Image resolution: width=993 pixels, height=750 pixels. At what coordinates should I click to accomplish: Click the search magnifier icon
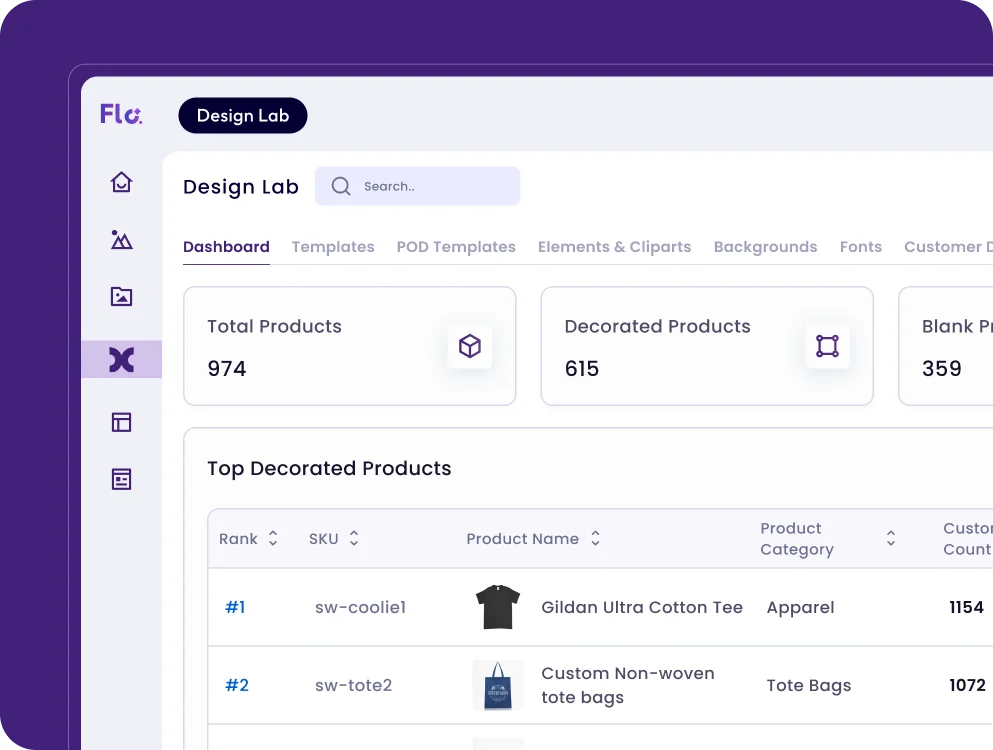tap(341, 186)
